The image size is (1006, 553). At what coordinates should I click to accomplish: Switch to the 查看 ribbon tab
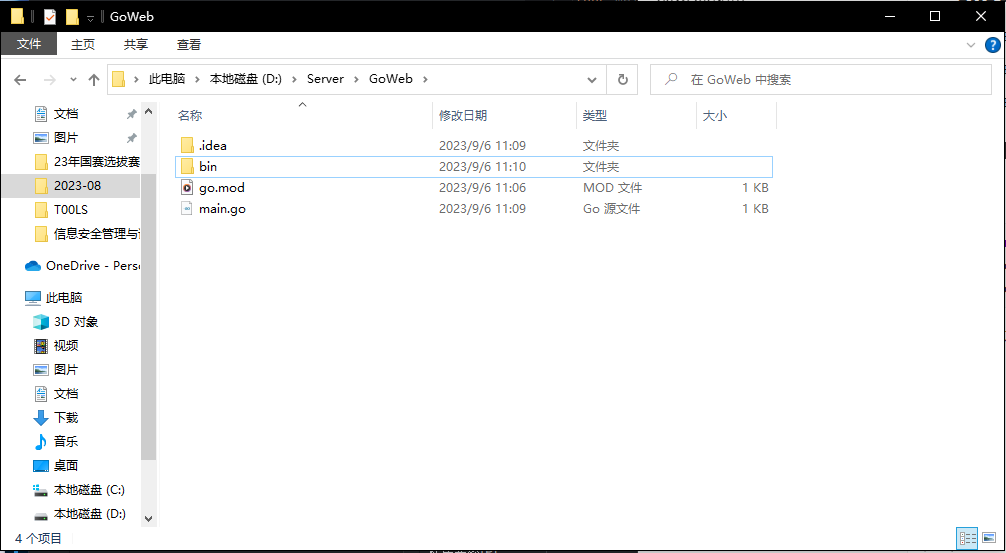pyautogui.click(x=189, y=44)
